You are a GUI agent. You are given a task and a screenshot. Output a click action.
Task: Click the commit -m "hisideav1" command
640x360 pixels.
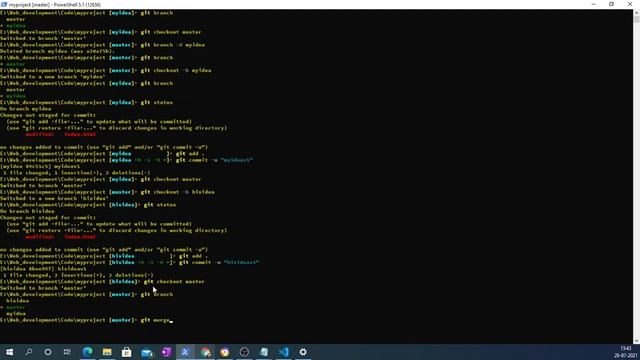coord(219,262)
